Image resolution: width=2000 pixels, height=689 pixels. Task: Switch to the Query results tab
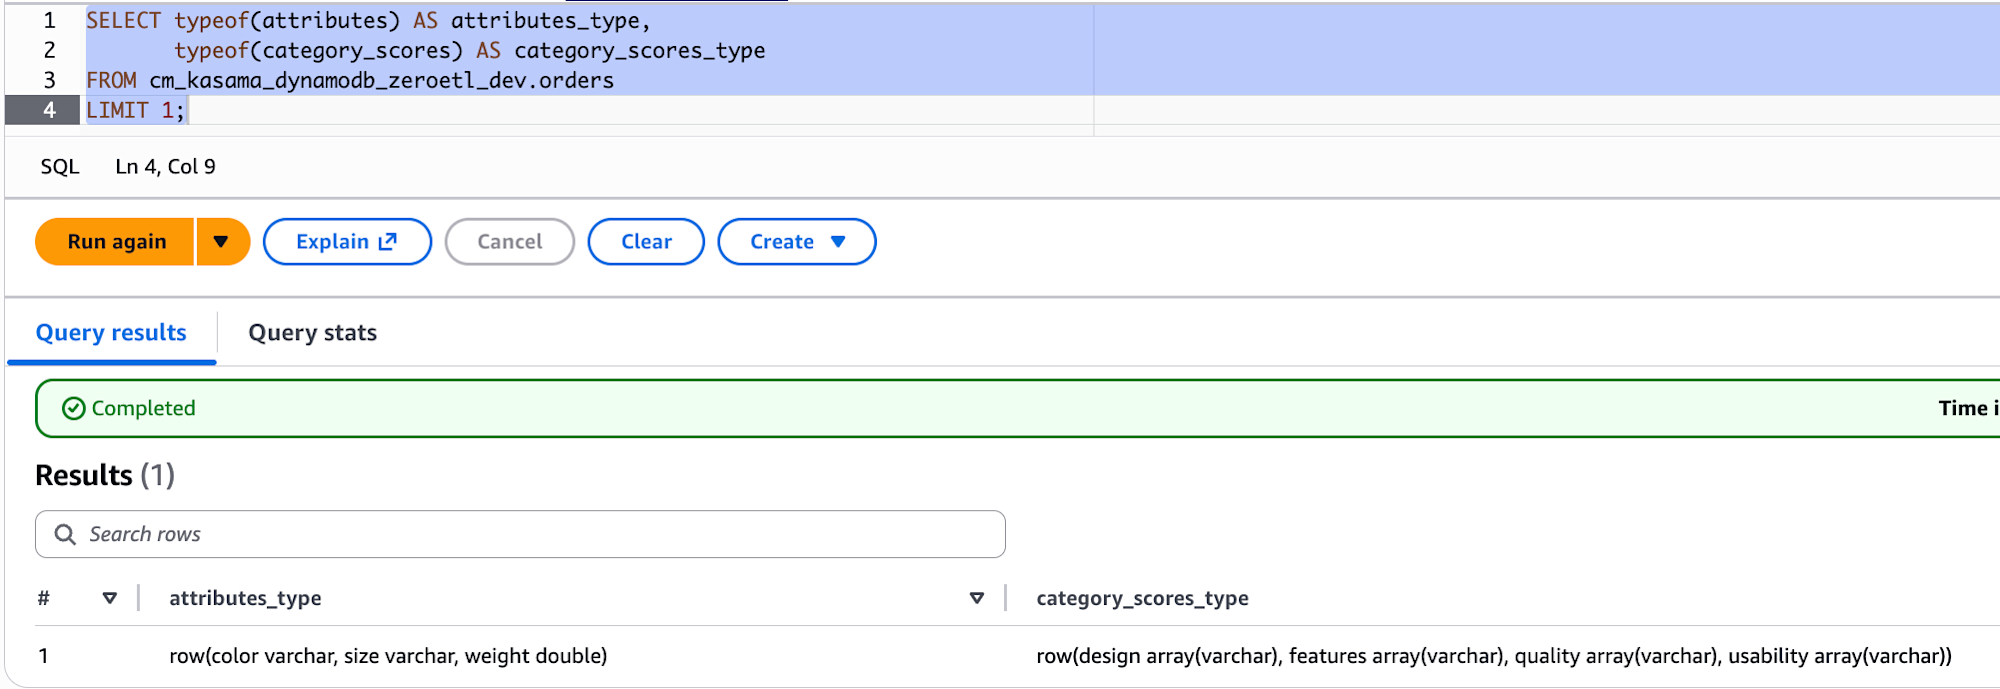[111, 333]
